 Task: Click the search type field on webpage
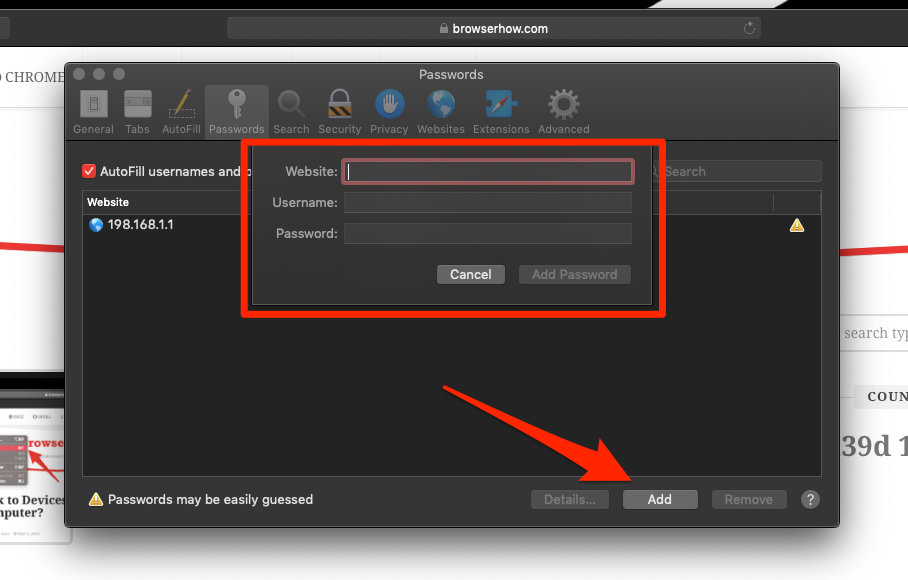pyautogui.click(x=874, y=333)
